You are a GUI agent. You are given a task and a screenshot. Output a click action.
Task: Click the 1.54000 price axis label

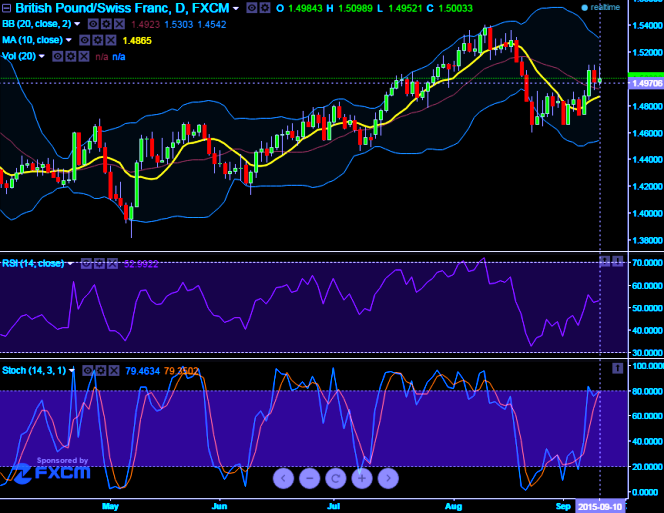coord(647,25)
